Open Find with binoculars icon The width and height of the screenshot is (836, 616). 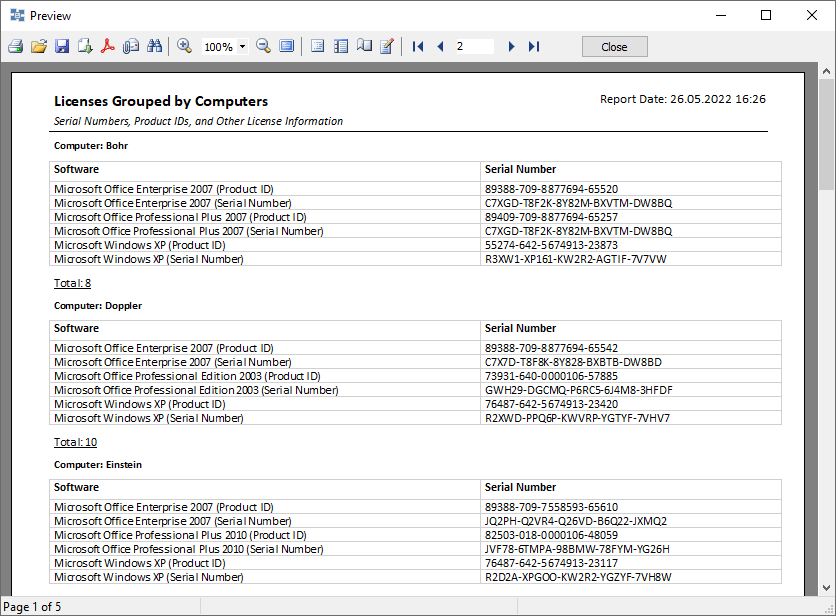[x=154, y=46]
